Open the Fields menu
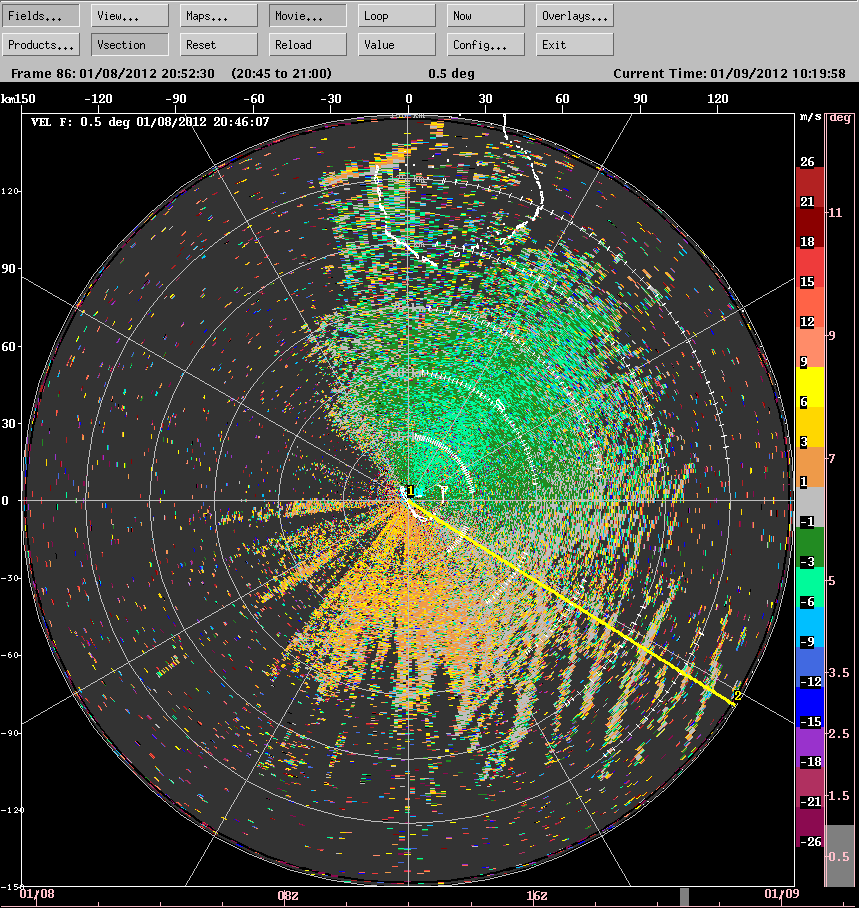The width and height of the screenshot is (859, 908). coord(40,15)
